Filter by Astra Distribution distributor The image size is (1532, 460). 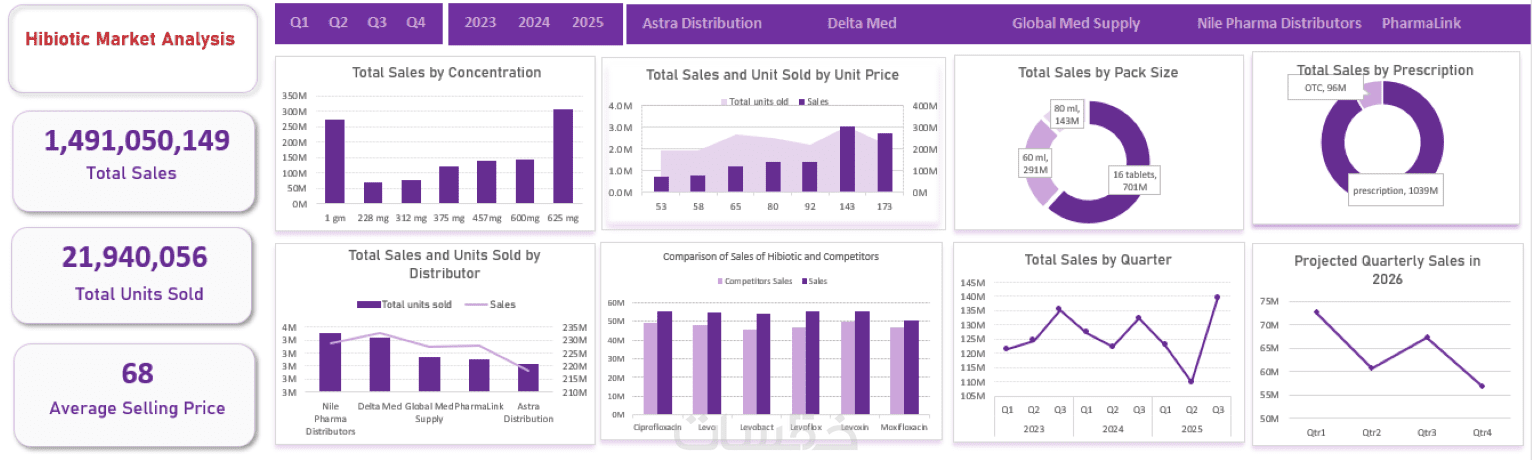click(702, 23)
